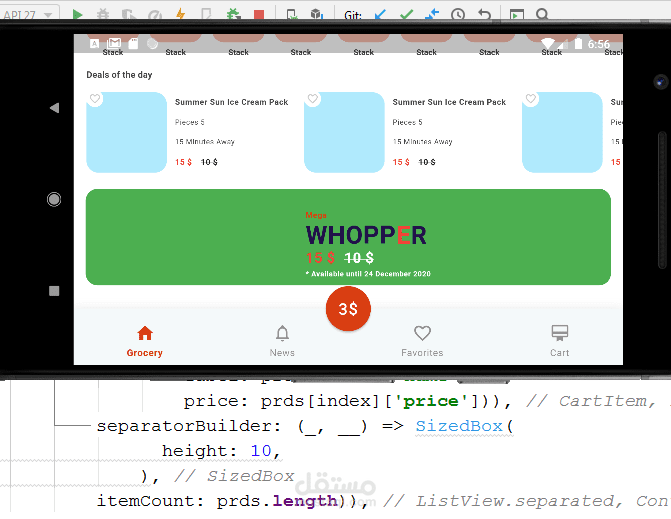Click first card's 15 $ red price
The height and width of the screenshot is (519, 671).
pos(184,162)
